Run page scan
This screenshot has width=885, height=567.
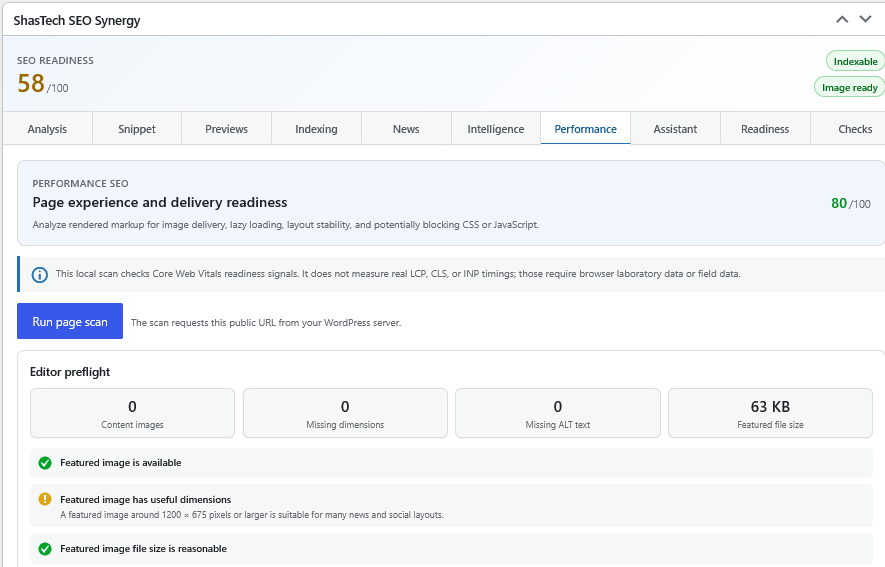pyautogui.click(x=70, y=321)
